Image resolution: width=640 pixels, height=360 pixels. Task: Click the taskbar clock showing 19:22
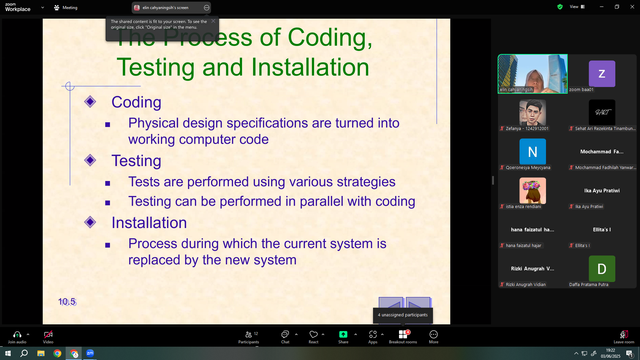[610, 353]
